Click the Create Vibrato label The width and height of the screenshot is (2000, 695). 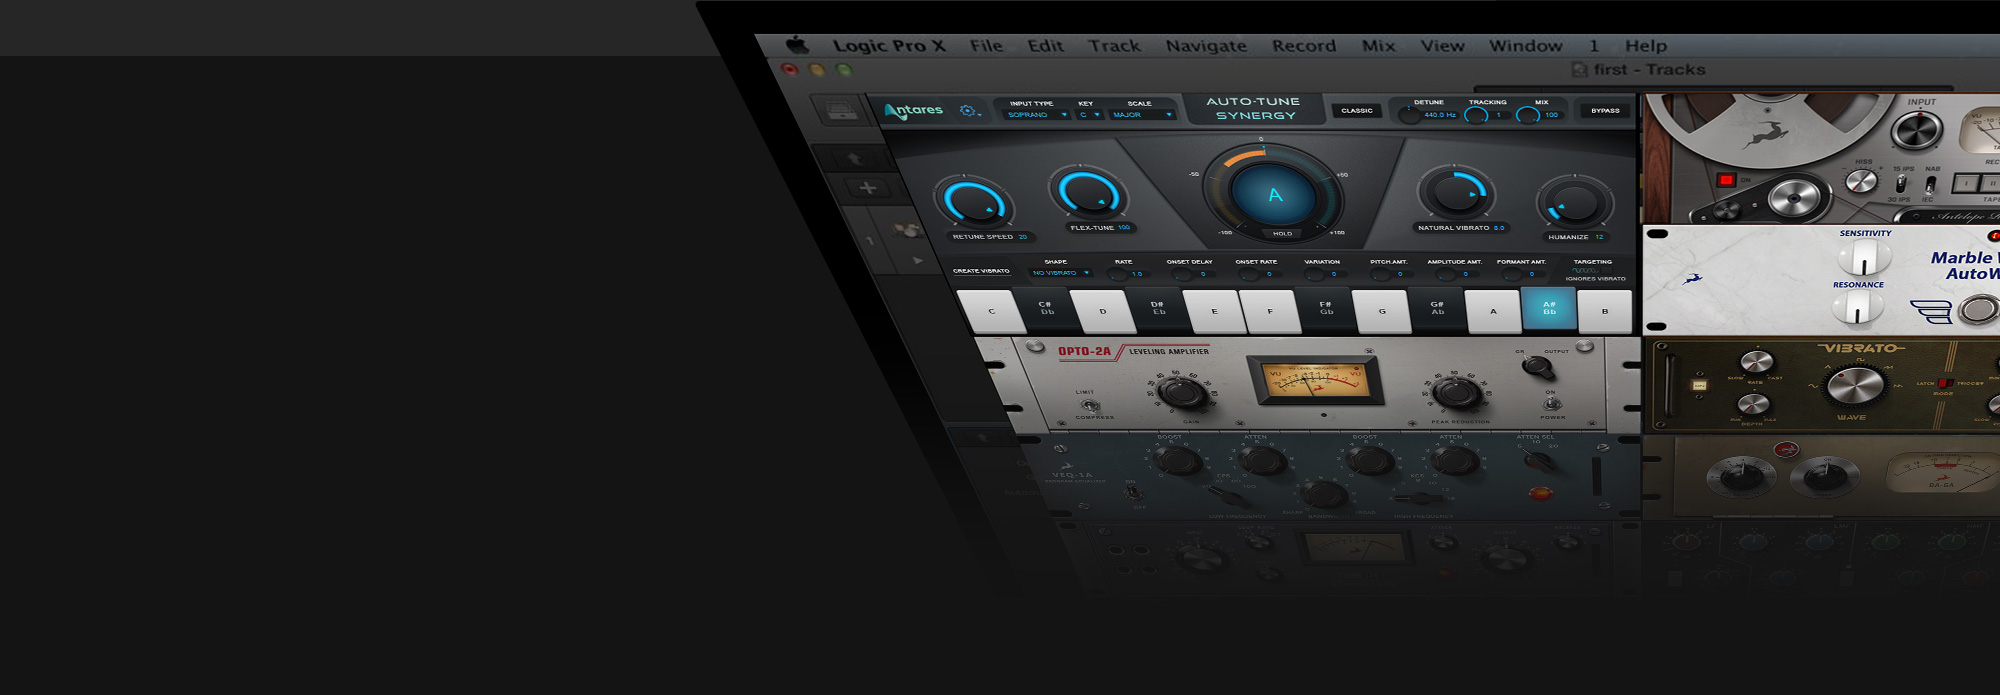[x=980, y=271]
